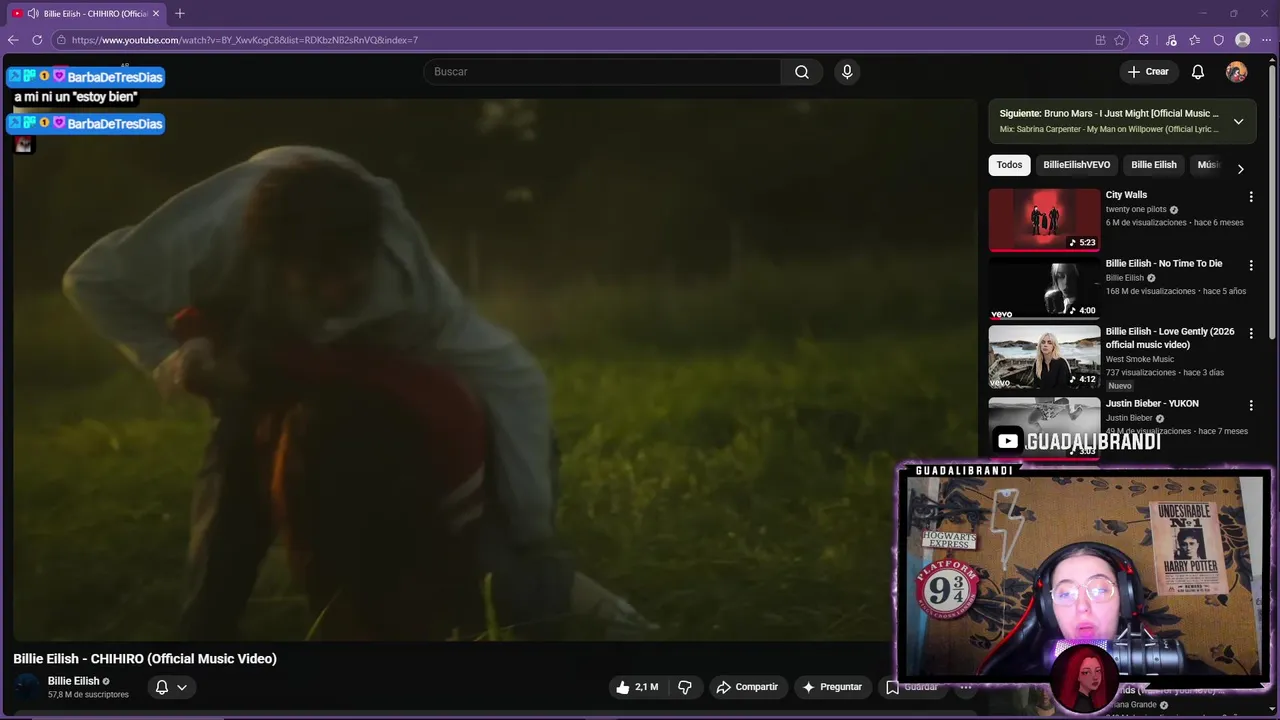
Task: Click the Crear button
Action: [x=1148, y=72]
